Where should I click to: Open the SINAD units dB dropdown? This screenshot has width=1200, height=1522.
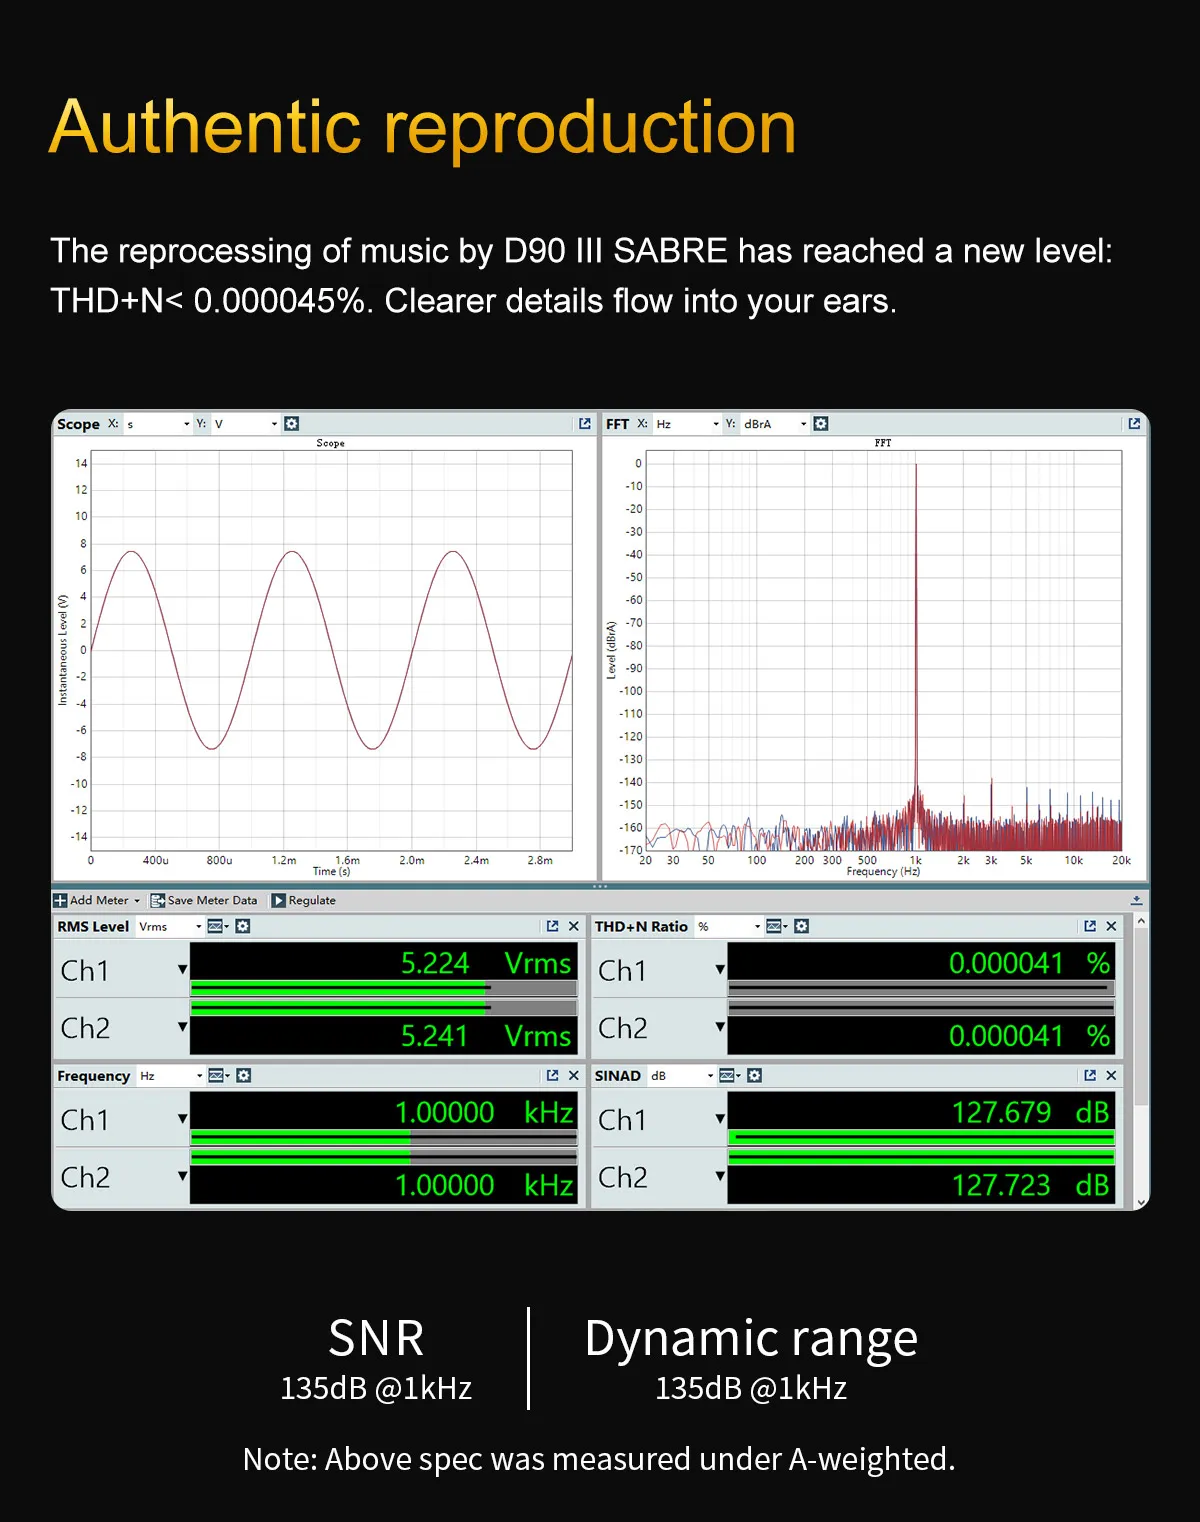(x=712, y=1075)
